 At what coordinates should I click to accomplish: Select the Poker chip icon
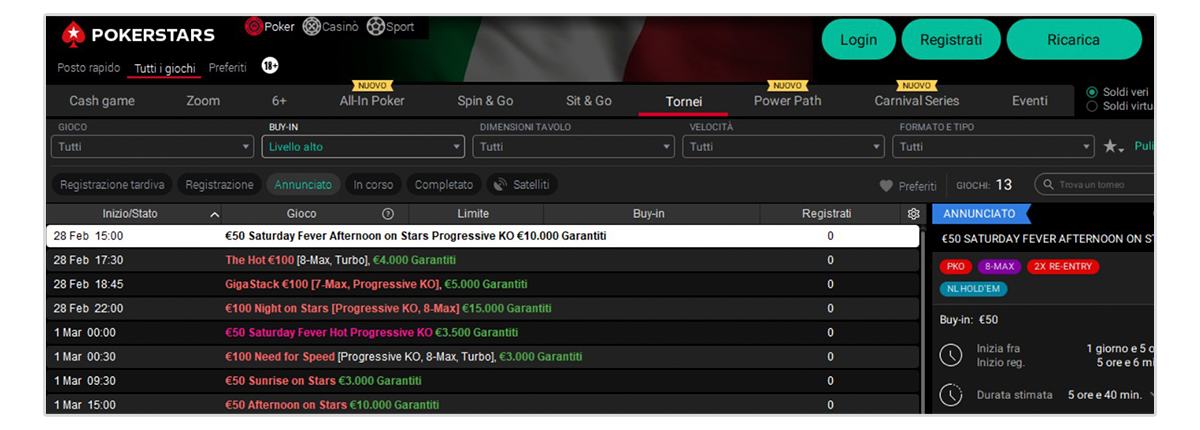coord(253,27)
